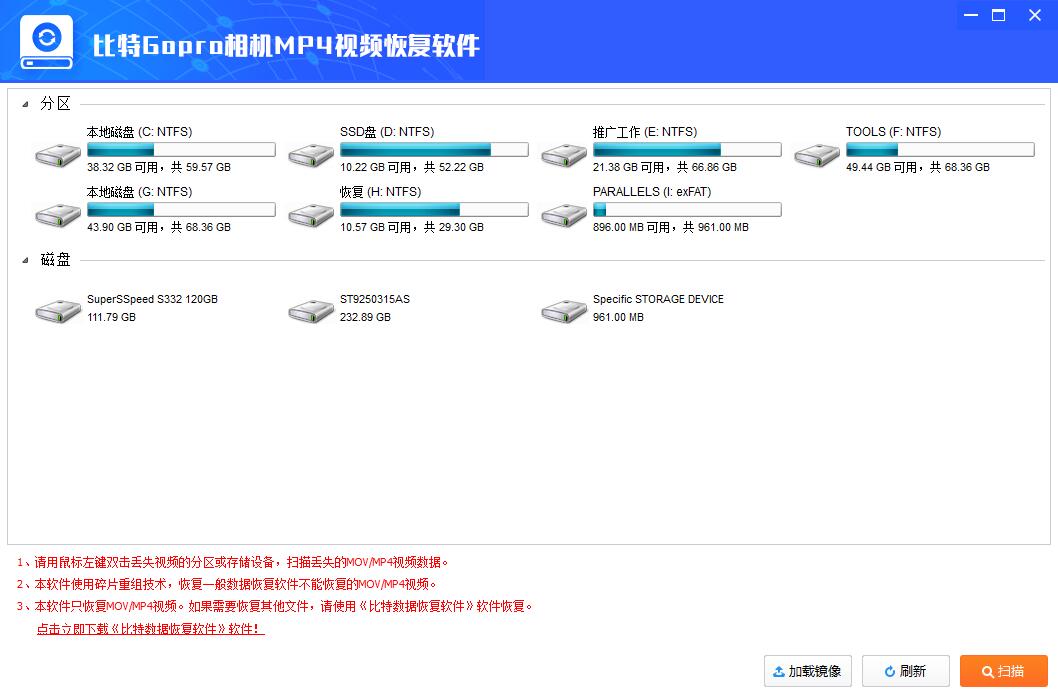Click the PARALLELS I: drive usage bar
The height and width of the screenshot is (696, 1058).
687,210
